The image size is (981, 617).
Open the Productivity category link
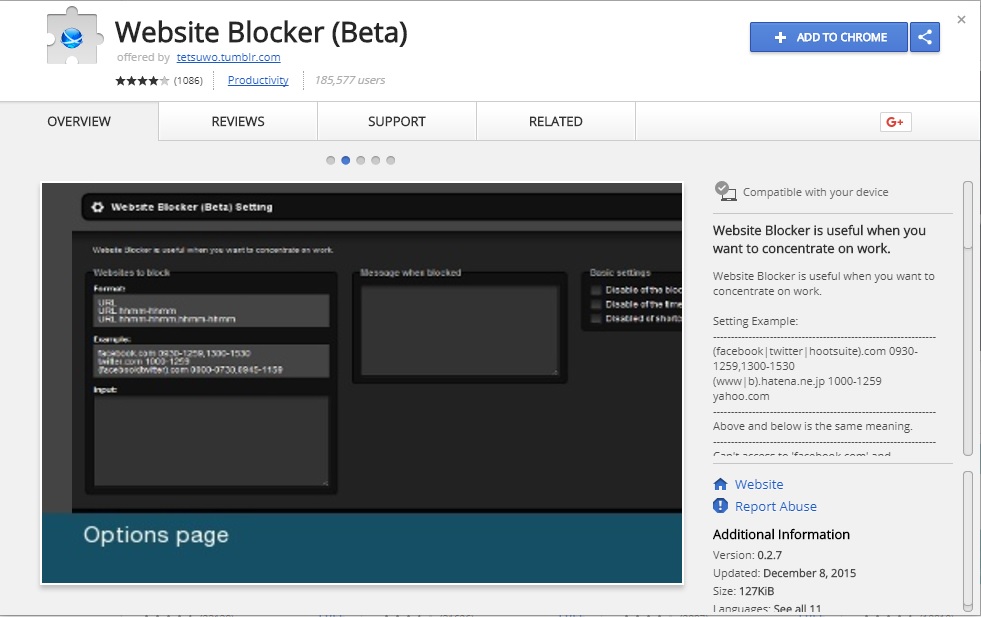click(x=258, y=80)
